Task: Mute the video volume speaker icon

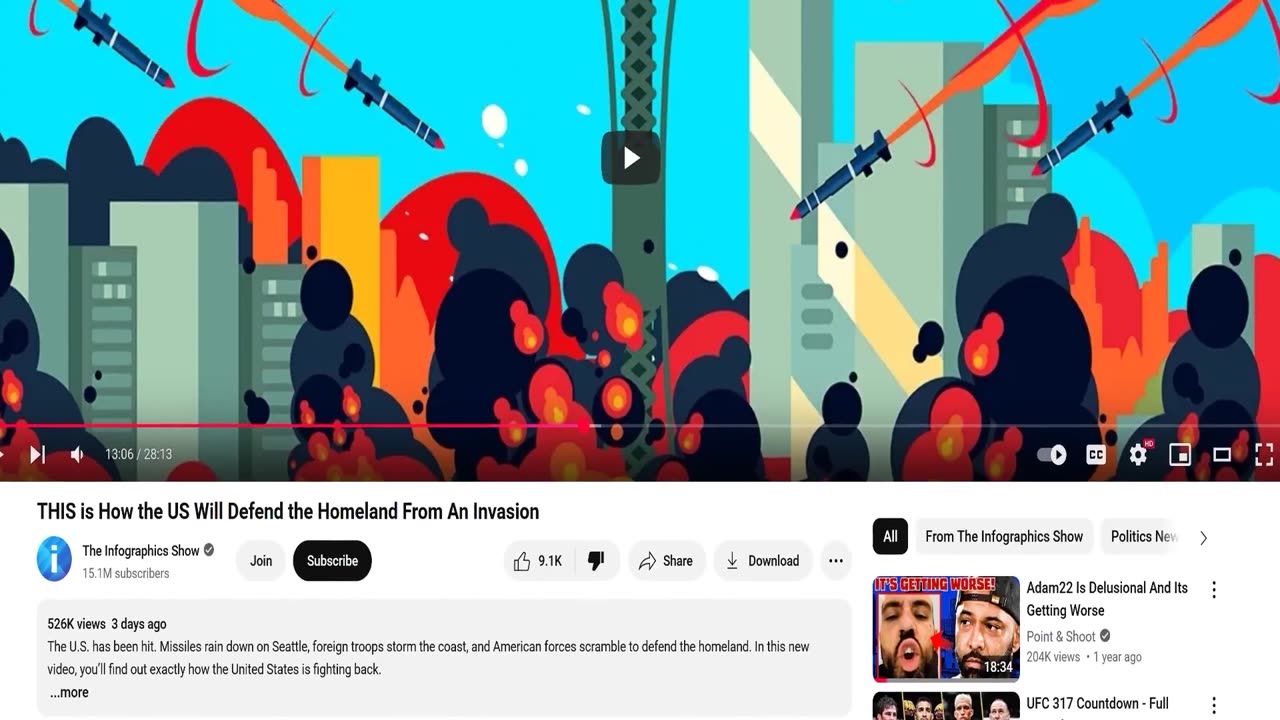Action: click(x=77, y=455)
